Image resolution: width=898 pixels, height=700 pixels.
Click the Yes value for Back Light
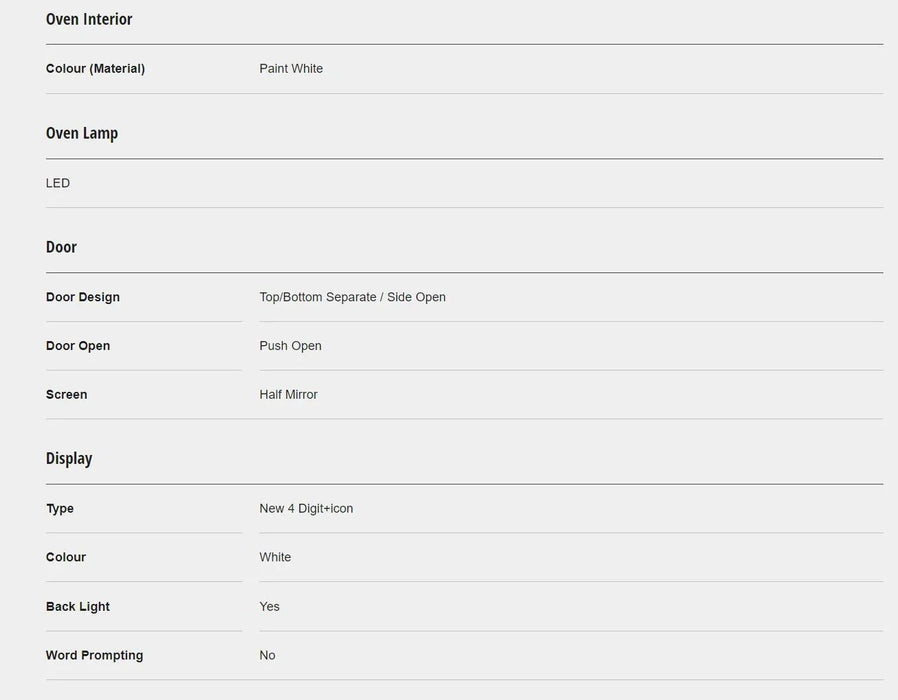point(269,607)
